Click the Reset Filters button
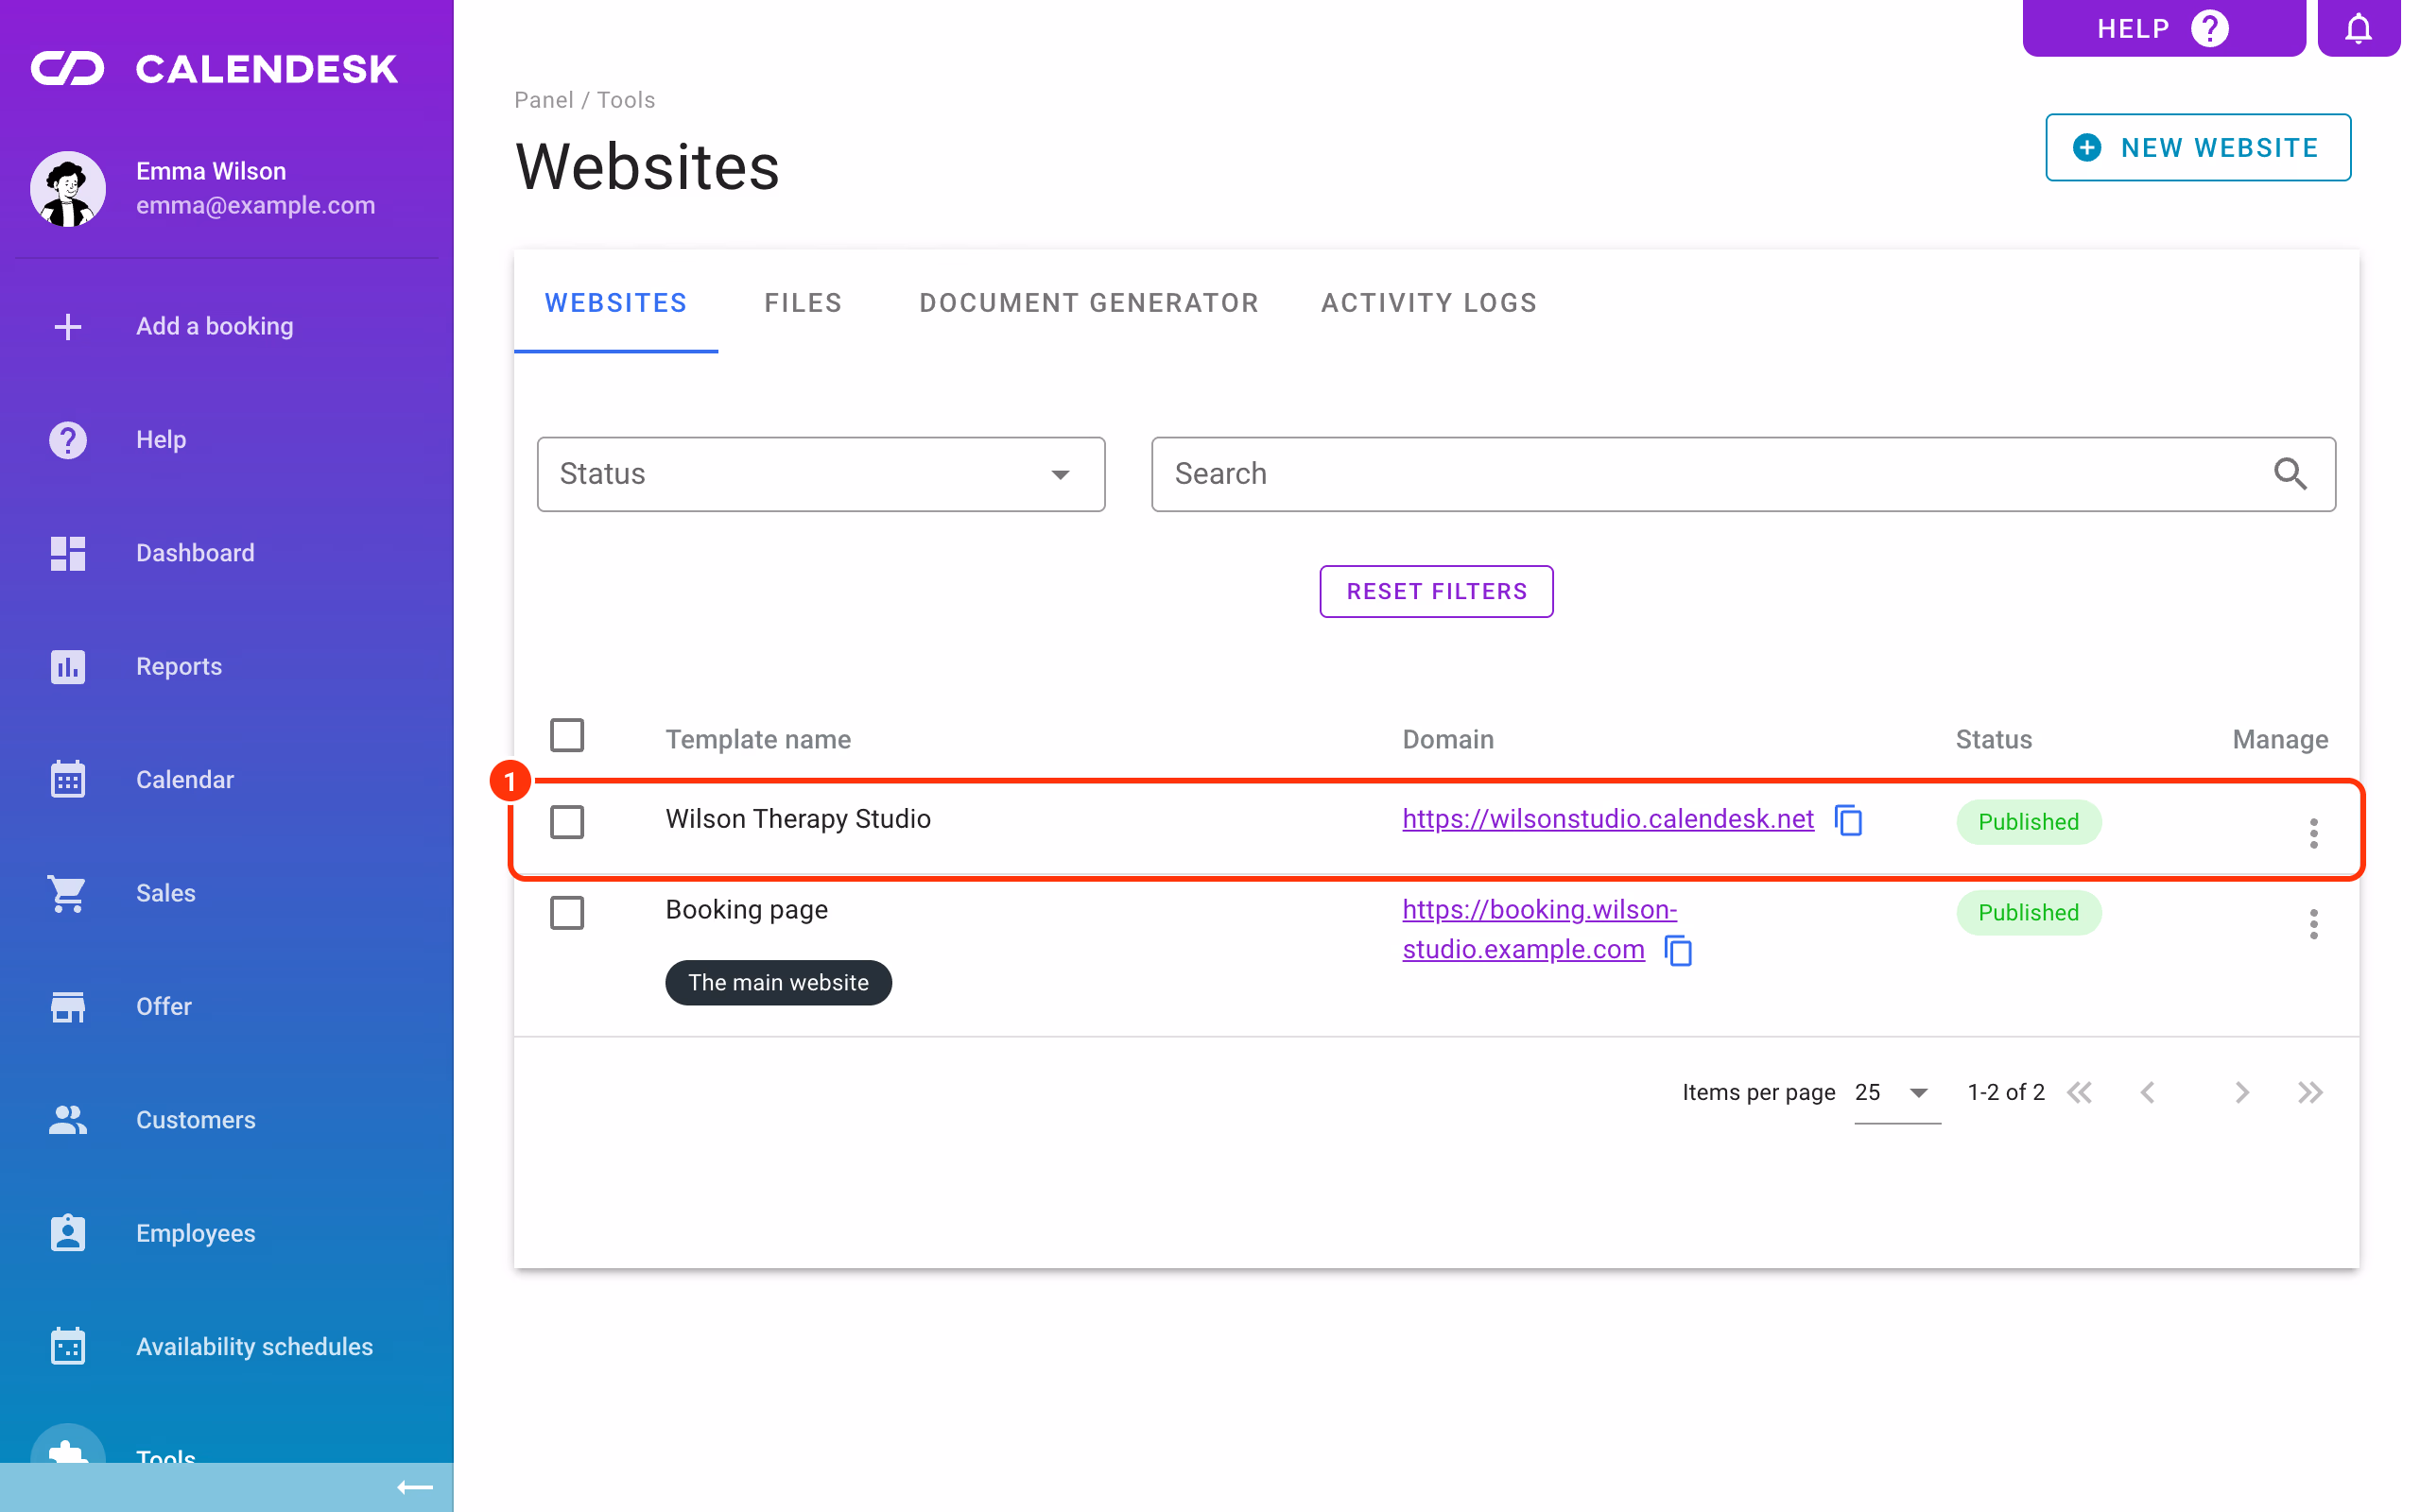Image resolution: width=2420 pixels, height=1512 pixels. 1436,591
